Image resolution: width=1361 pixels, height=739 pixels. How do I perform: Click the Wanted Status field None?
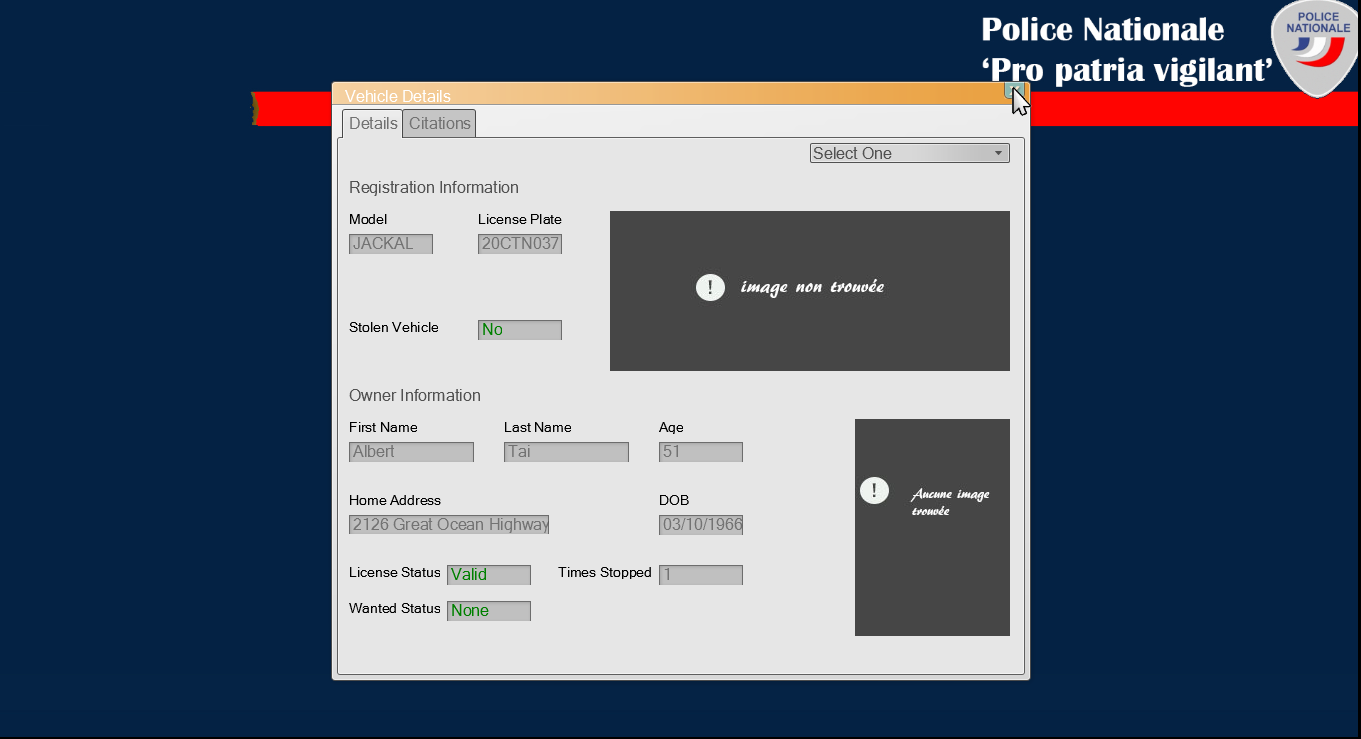point(488,611)
